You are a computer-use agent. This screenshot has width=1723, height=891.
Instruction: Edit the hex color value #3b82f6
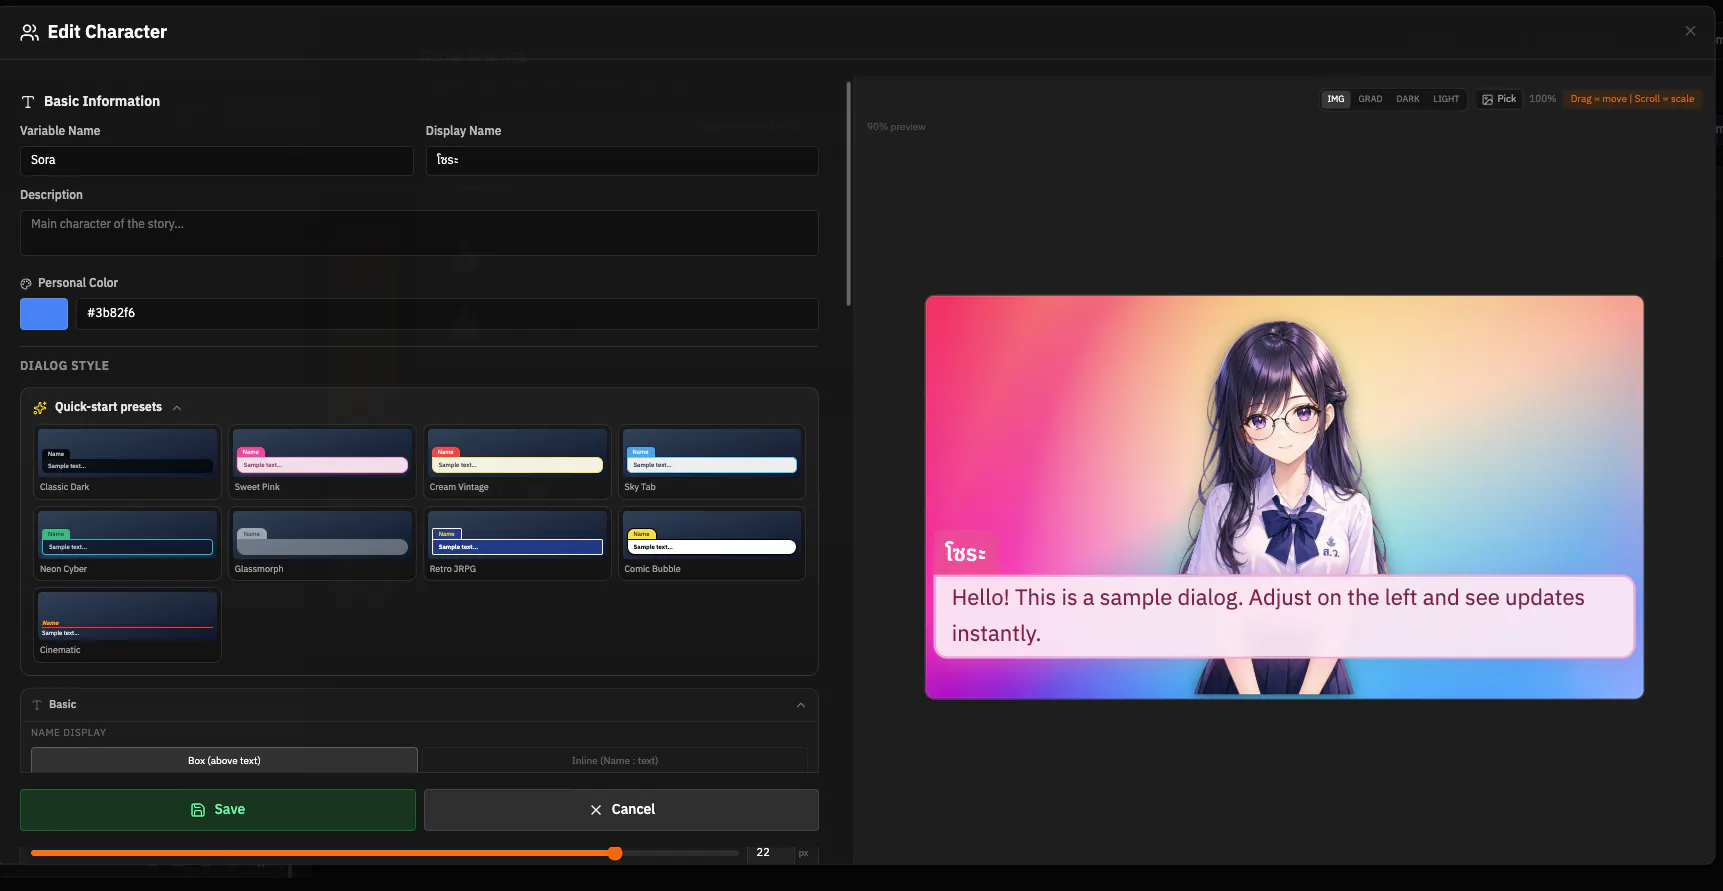(447, 314)
